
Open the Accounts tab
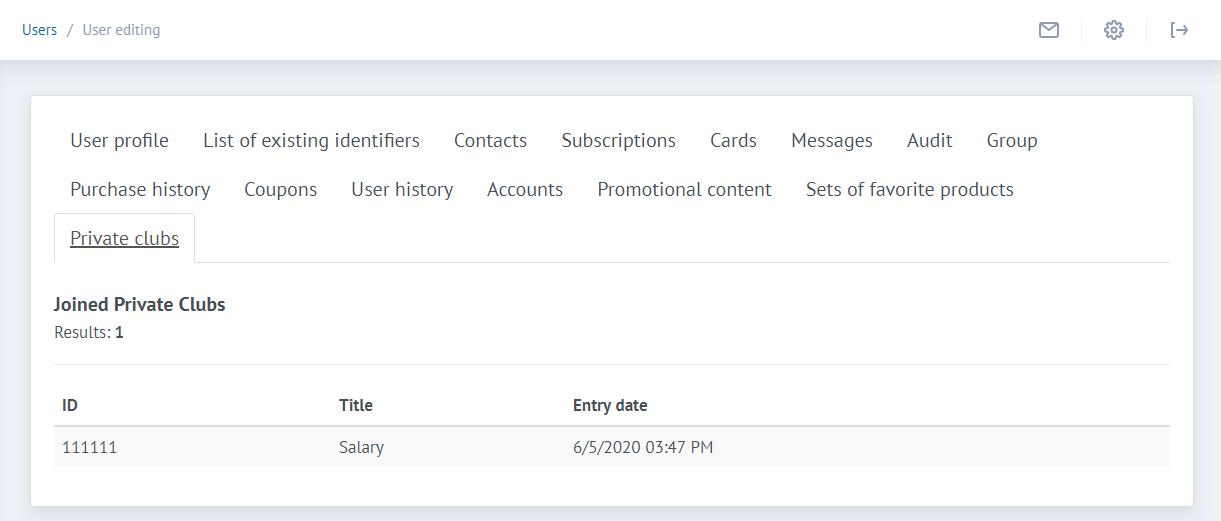[x=524, y=189]
